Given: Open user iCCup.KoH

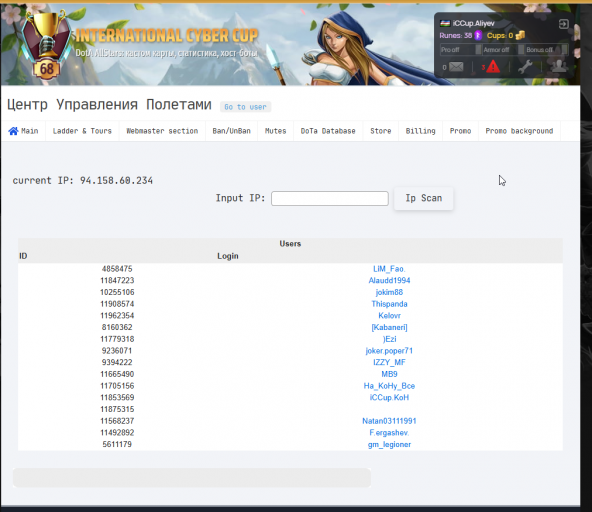Looking at the screenshot, I should [x=389, y=398].
